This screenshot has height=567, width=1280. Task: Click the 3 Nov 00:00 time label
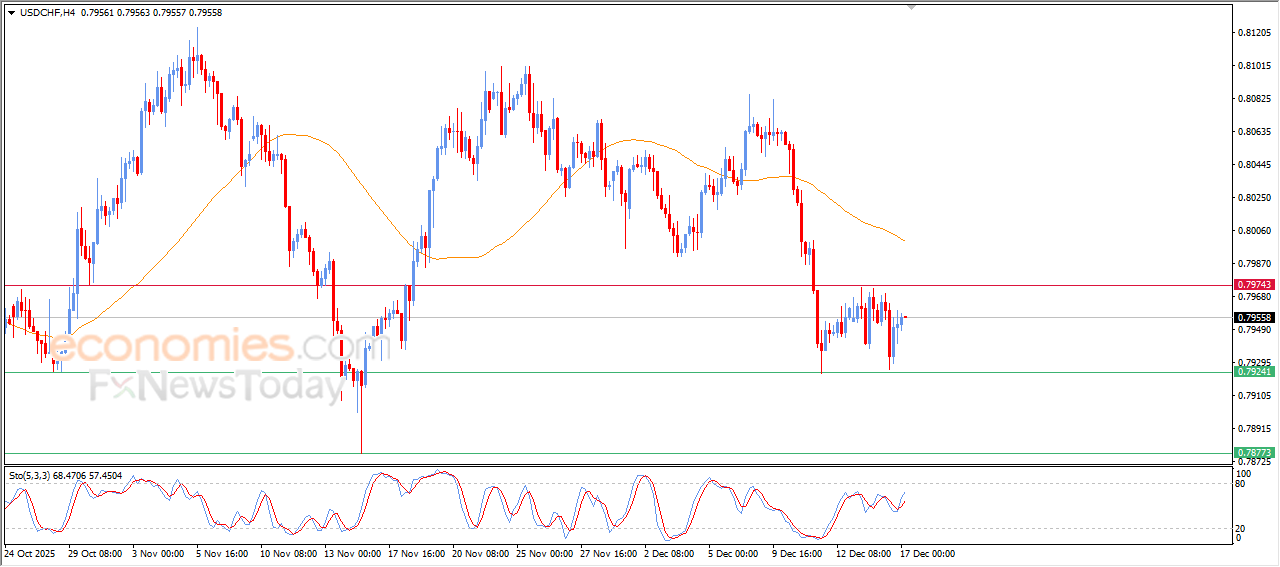[x=158, y=552]
